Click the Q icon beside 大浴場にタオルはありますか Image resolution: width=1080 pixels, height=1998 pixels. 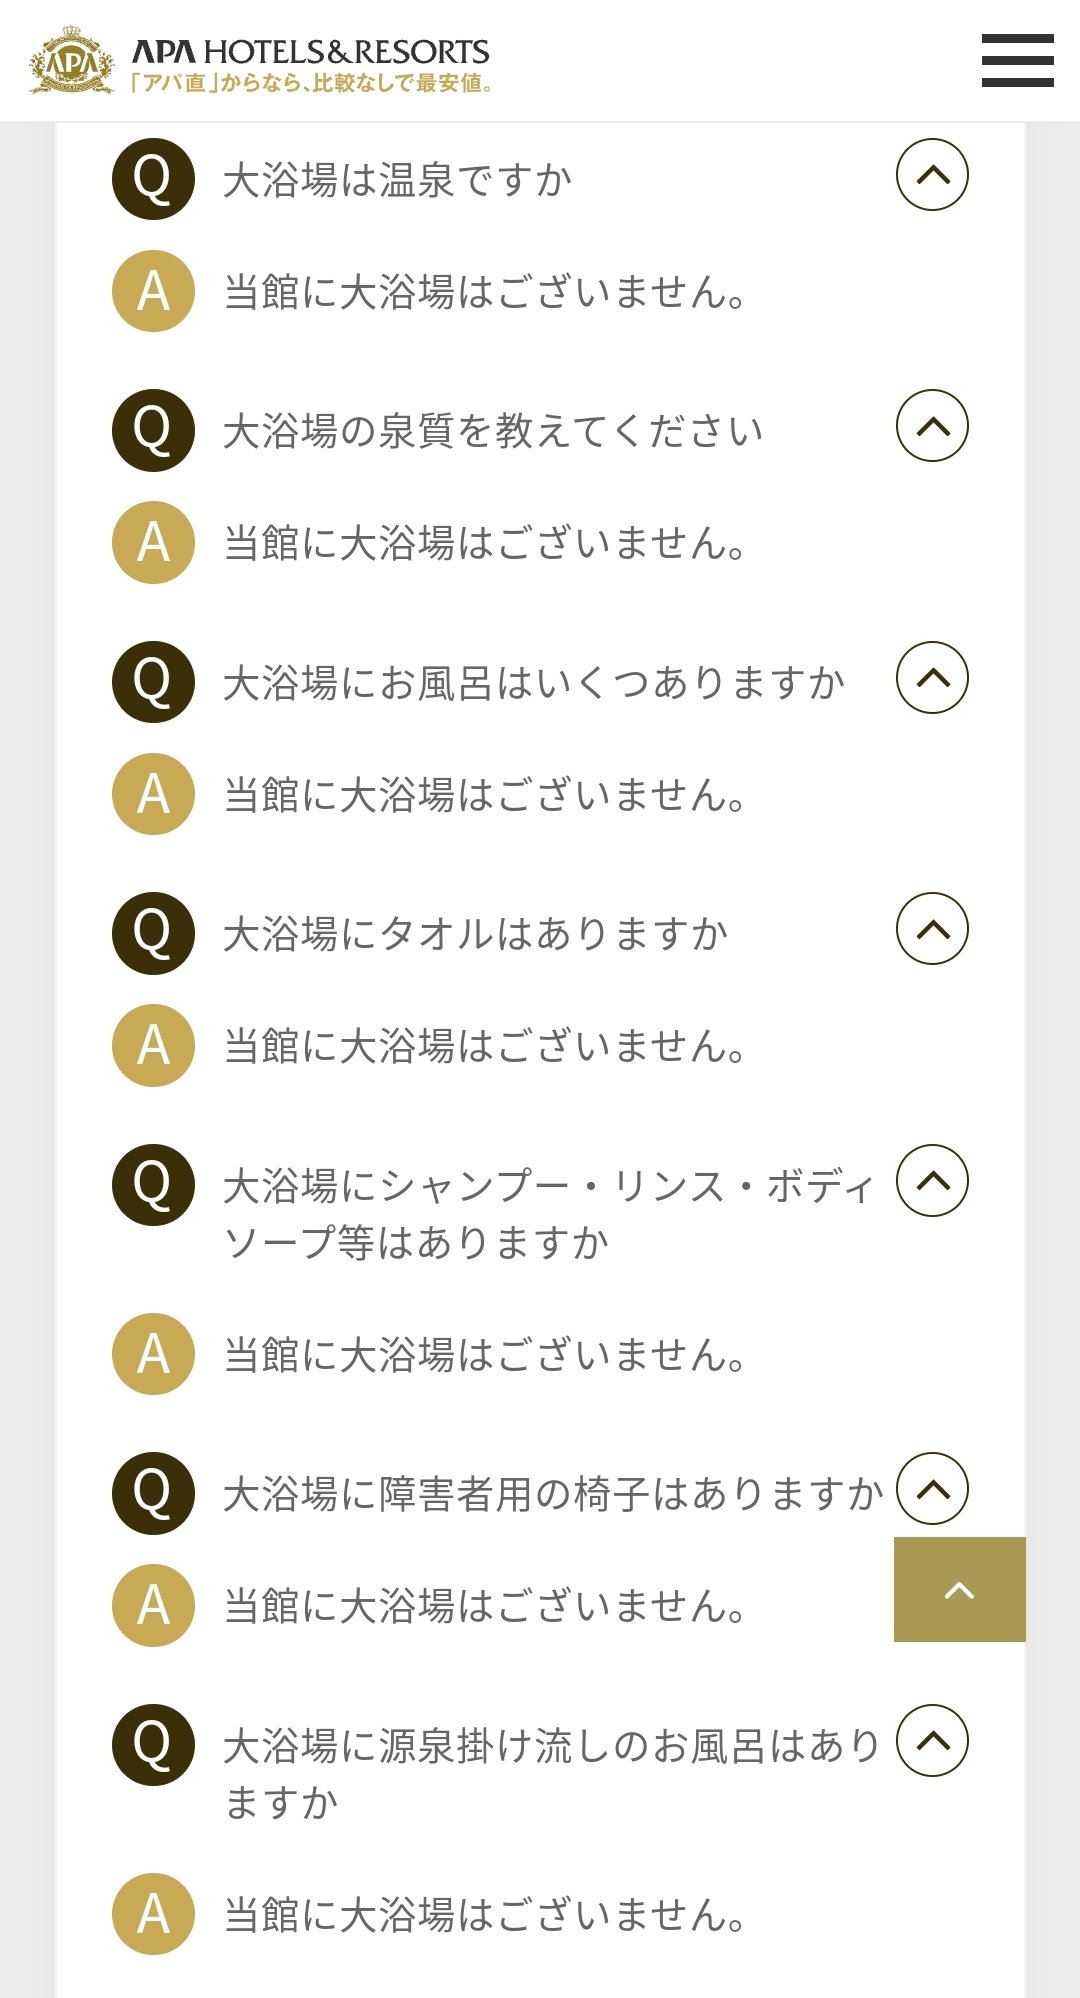[152, 933]
